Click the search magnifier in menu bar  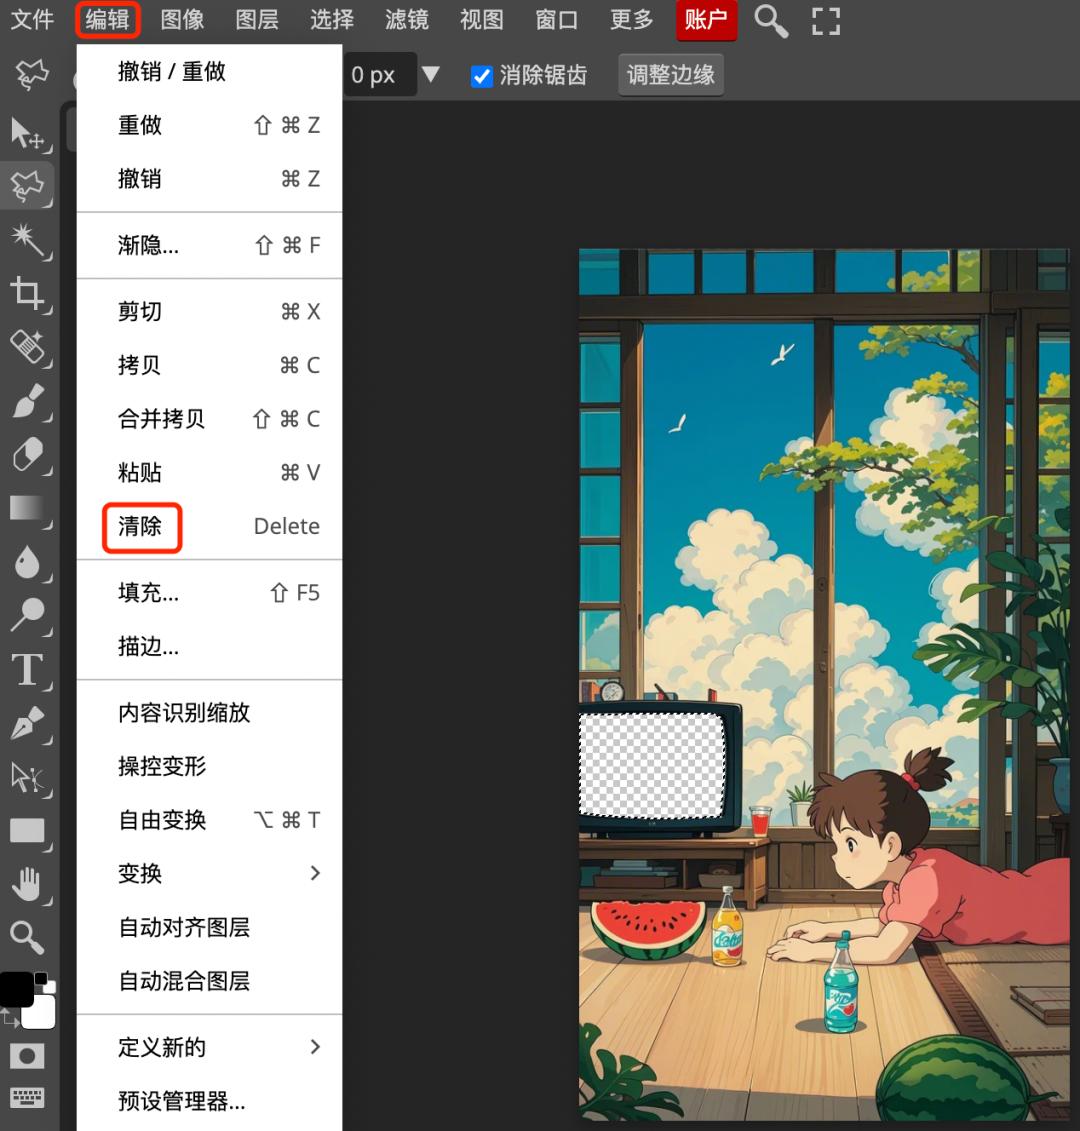point(771,21)
